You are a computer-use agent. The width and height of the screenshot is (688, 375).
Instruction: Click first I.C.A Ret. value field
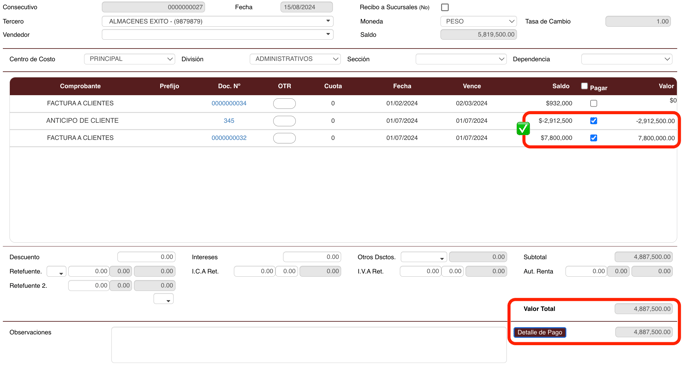[x=254, y=271]
